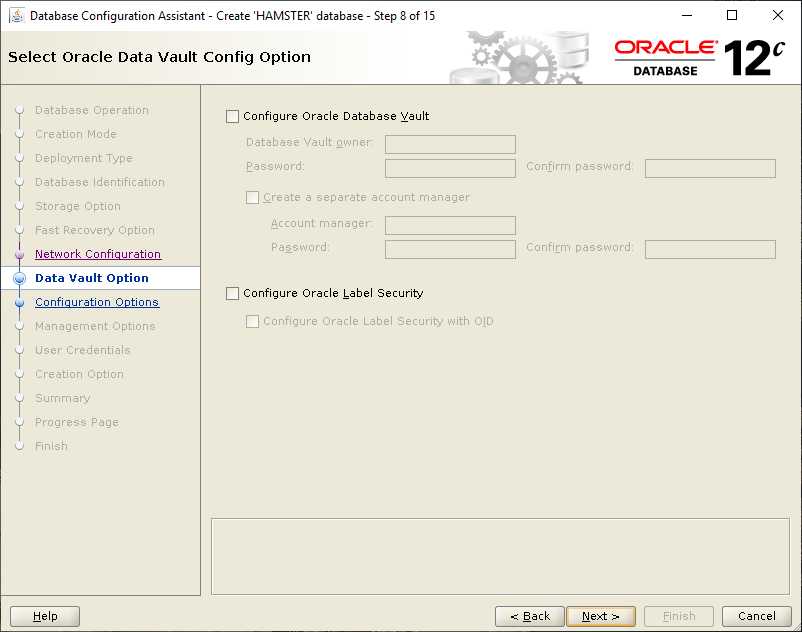Screen dimensions: 802x632
Task: Click the Fast Recovery Option step
Action: (95, 230)
